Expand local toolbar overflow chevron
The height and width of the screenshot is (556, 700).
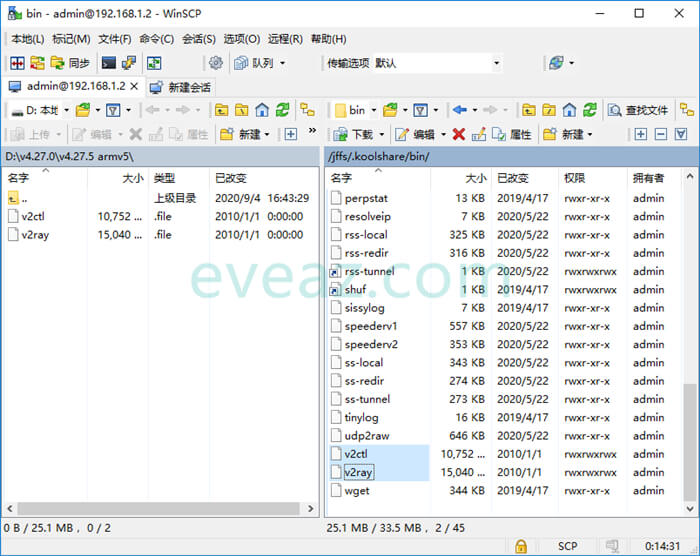(312, 131)
